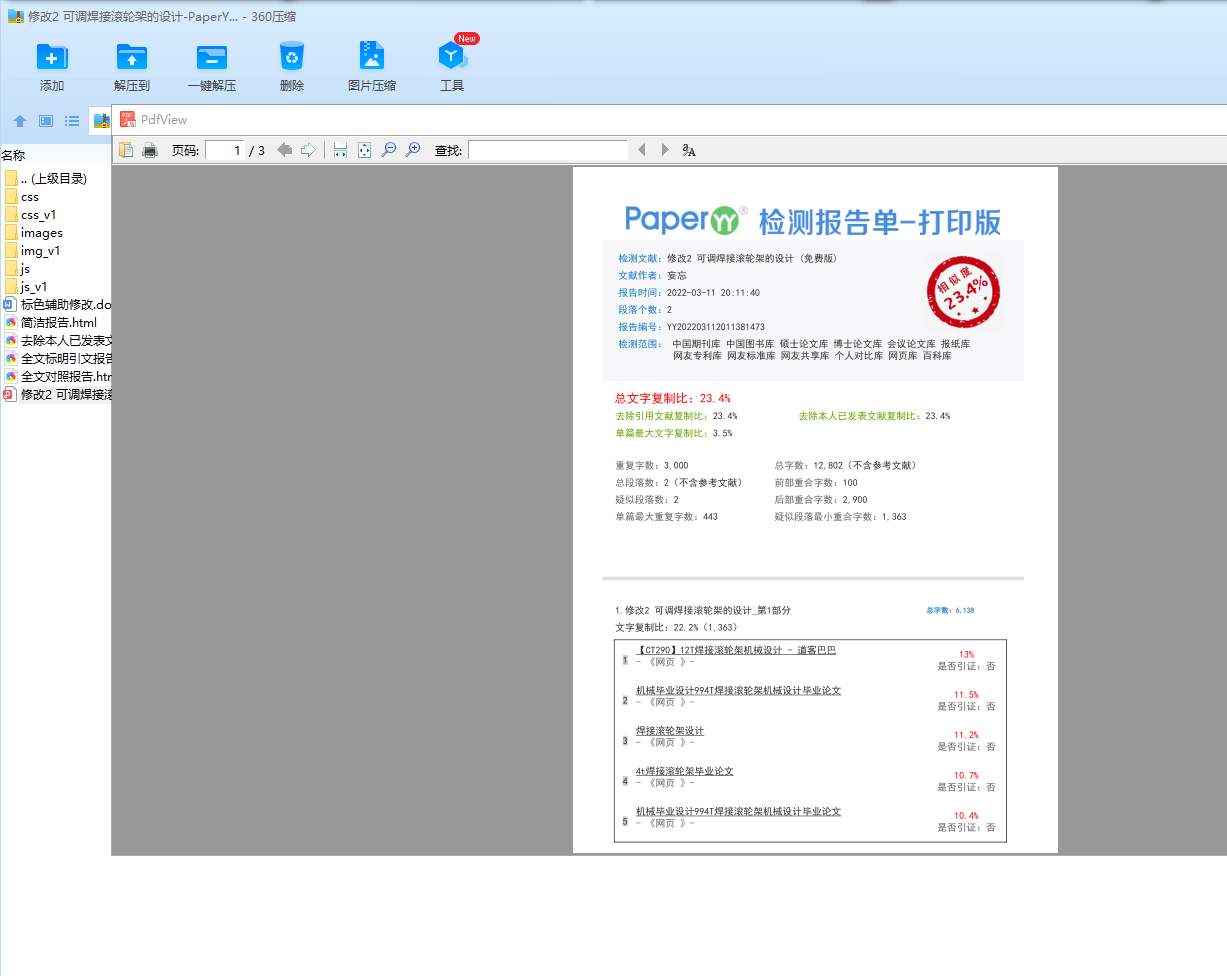Select the 标色辅助修改 Word document
The image size is (1227, 976).
click(x=57, y=305)
